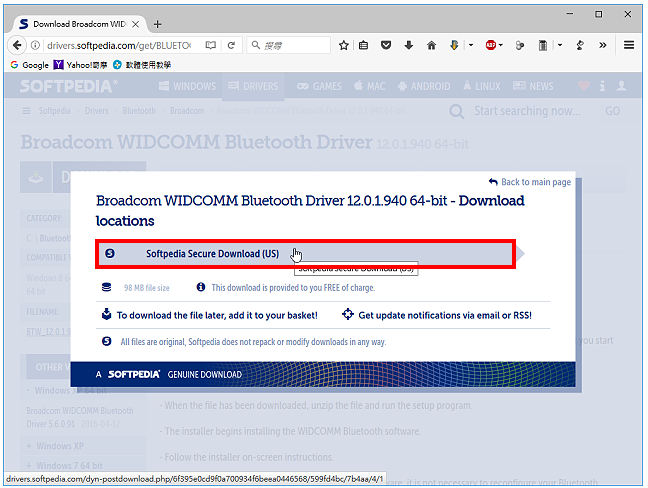Open the downloads arrow panel

pyautogui.click(x=409, y=45)
